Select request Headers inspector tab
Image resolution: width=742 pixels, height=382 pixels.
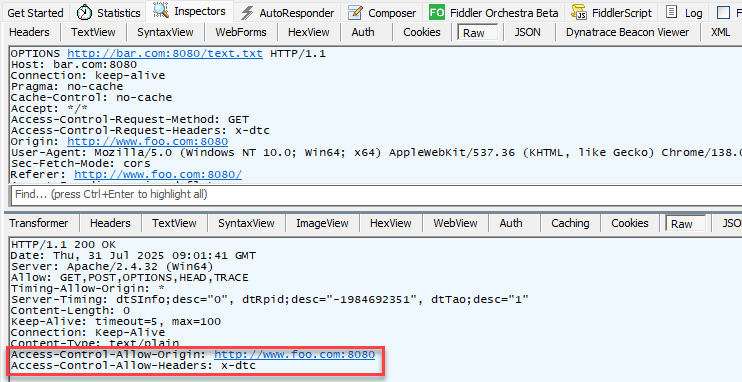(29, 32)
